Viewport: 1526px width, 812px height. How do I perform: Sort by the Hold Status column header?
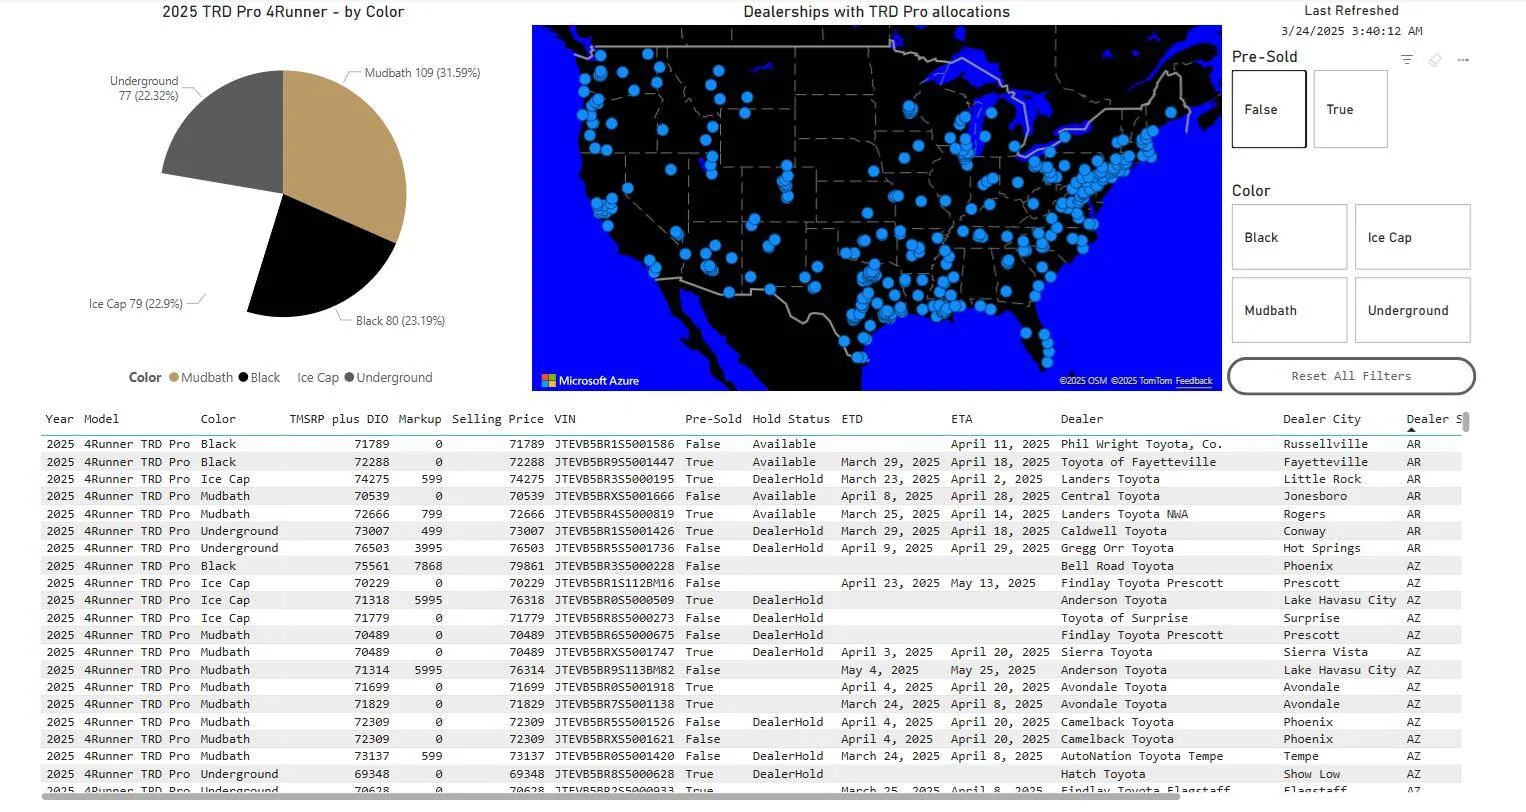pyautogui.click(x=791, y=419)
